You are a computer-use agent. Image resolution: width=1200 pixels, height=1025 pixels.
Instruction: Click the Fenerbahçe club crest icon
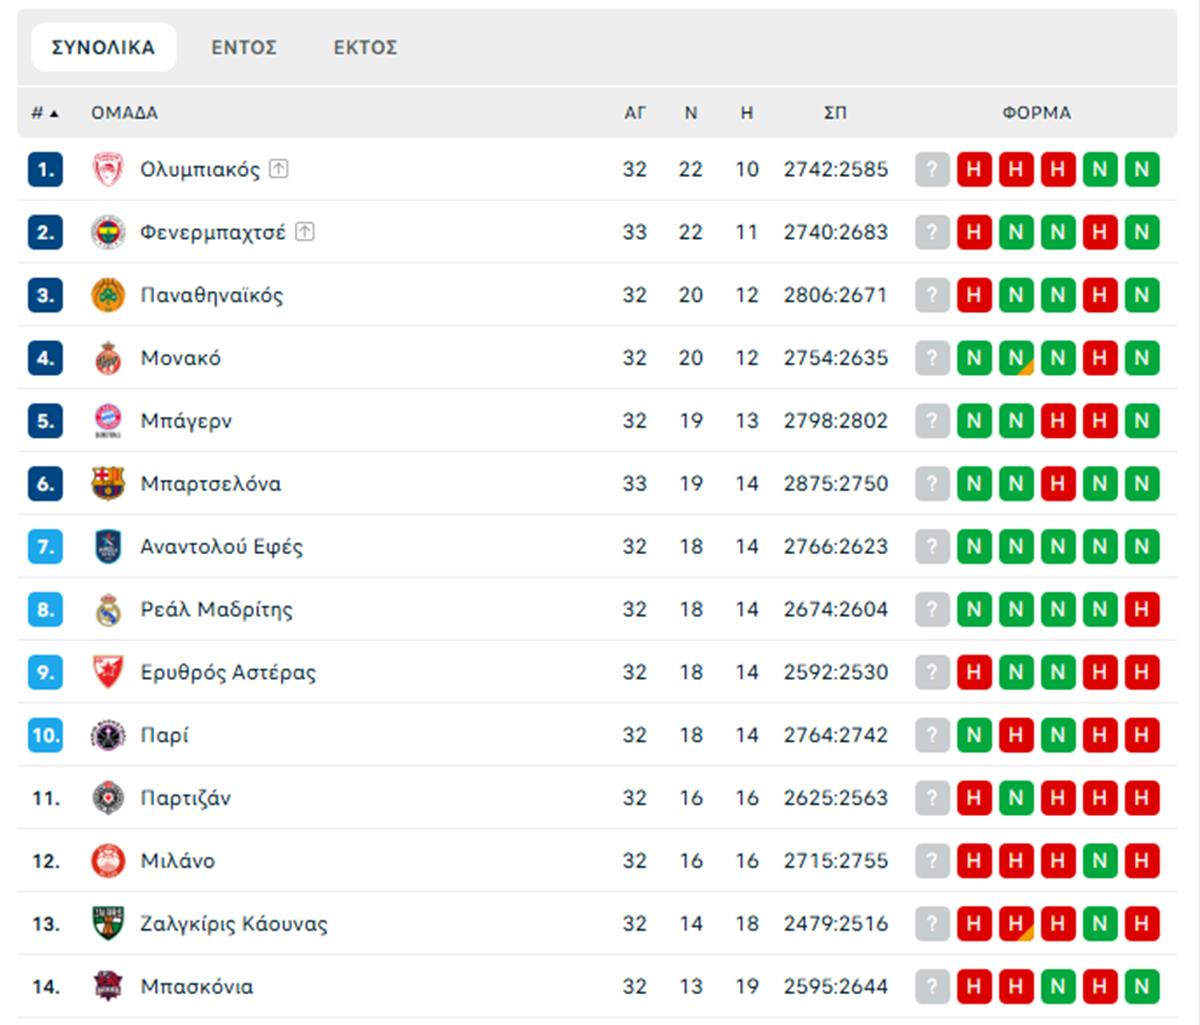(108, 233)
